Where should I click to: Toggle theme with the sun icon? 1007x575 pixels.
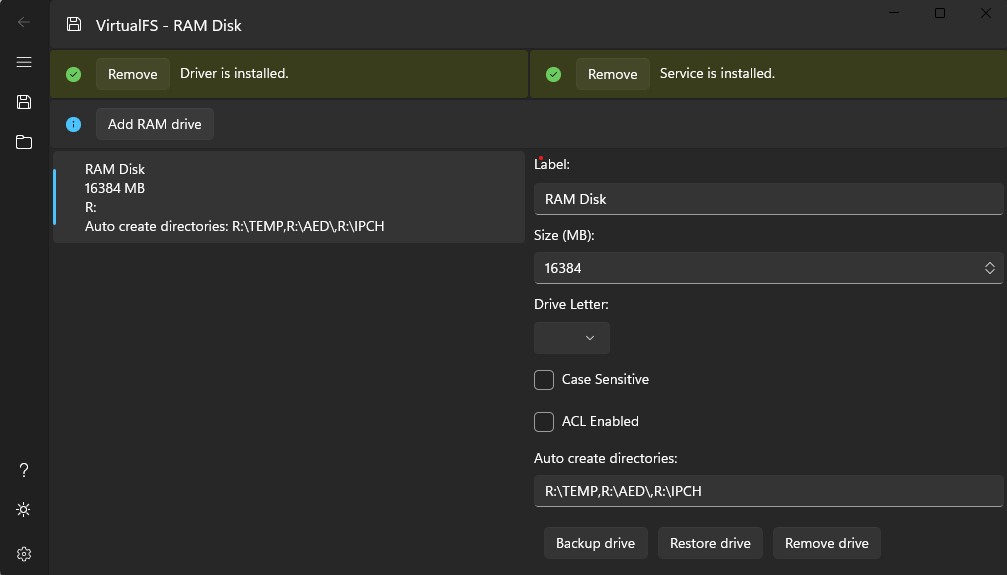[x=24, y=510]
